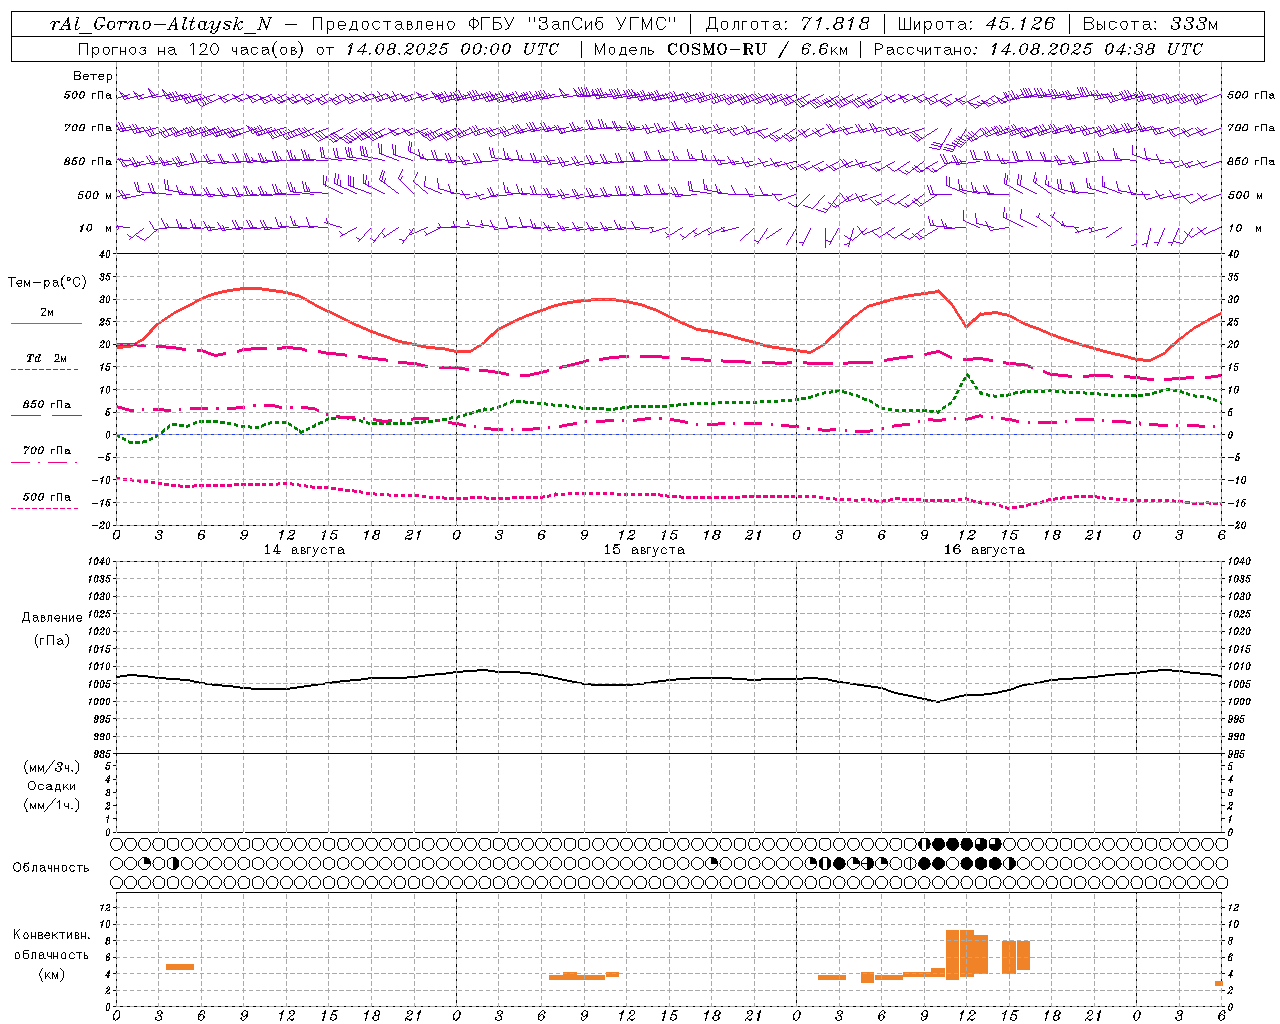The width and height of the screenshot is (1280, 1024).
Task: Click the Td 2м dew point legend label
Action: (x=46, y=358)
